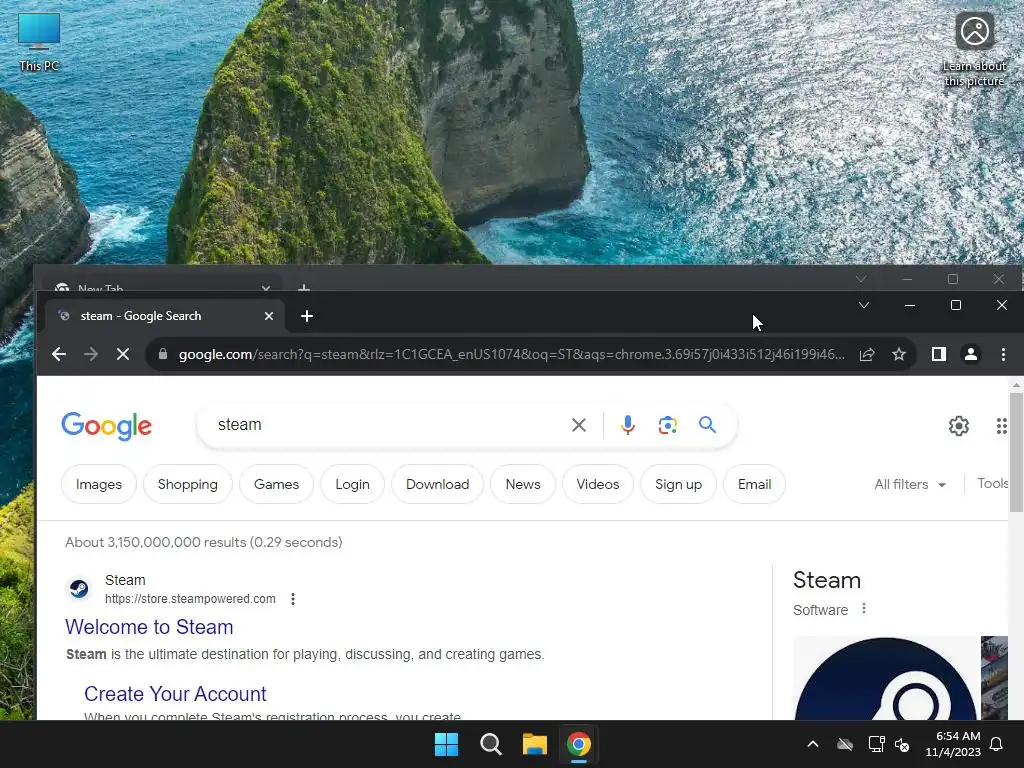Viewport: 1024px width, 768px height.
Task: Click the OneDrive cloud tray icon
Action: point(845,744)
